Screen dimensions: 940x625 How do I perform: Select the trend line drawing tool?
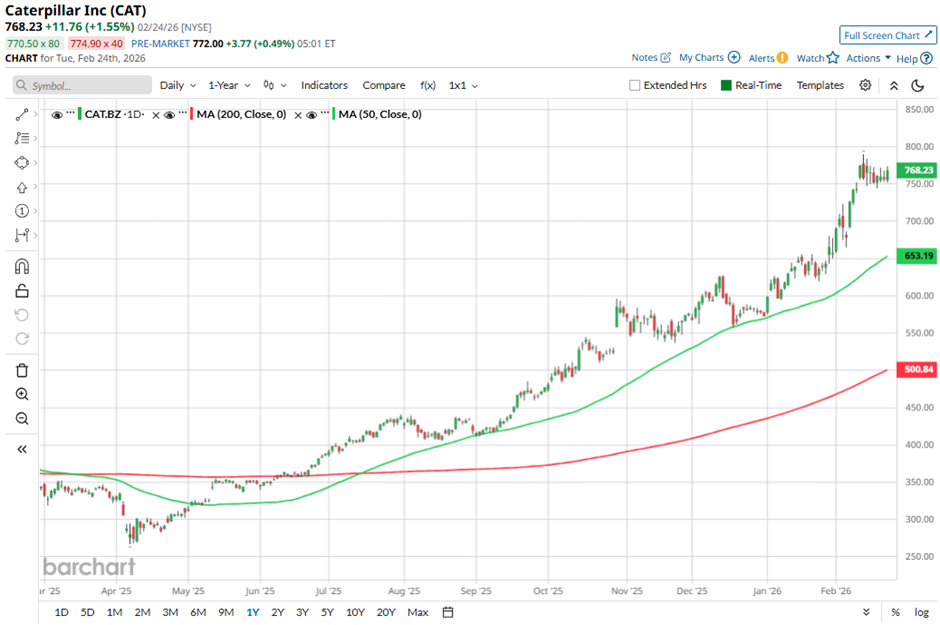(x=21, y=115)
